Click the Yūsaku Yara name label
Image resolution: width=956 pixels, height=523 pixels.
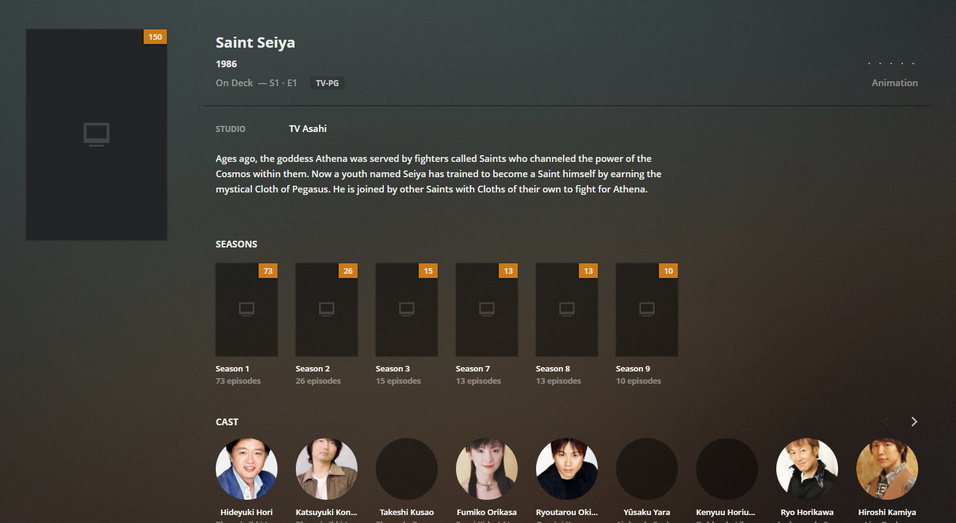pos(647,513)
